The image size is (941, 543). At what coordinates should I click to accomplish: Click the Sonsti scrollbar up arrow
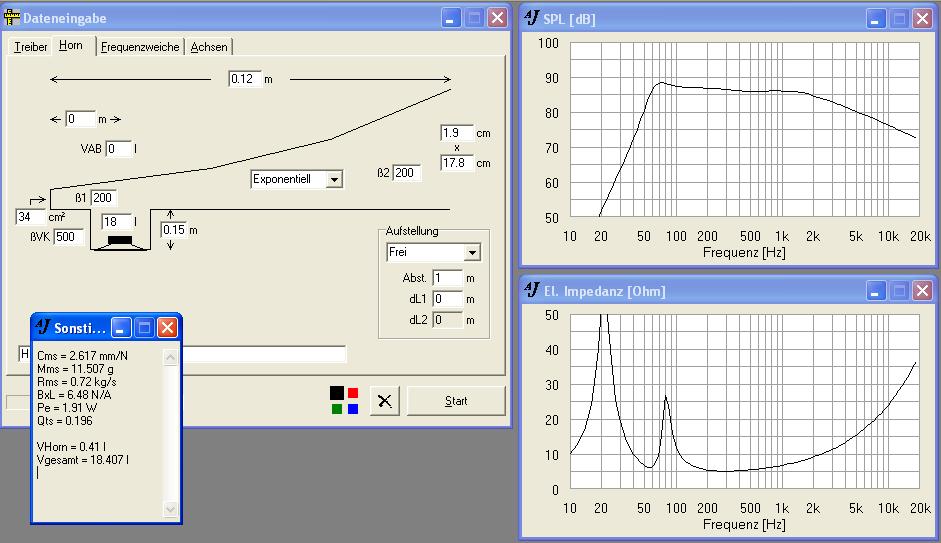[170, 357]
